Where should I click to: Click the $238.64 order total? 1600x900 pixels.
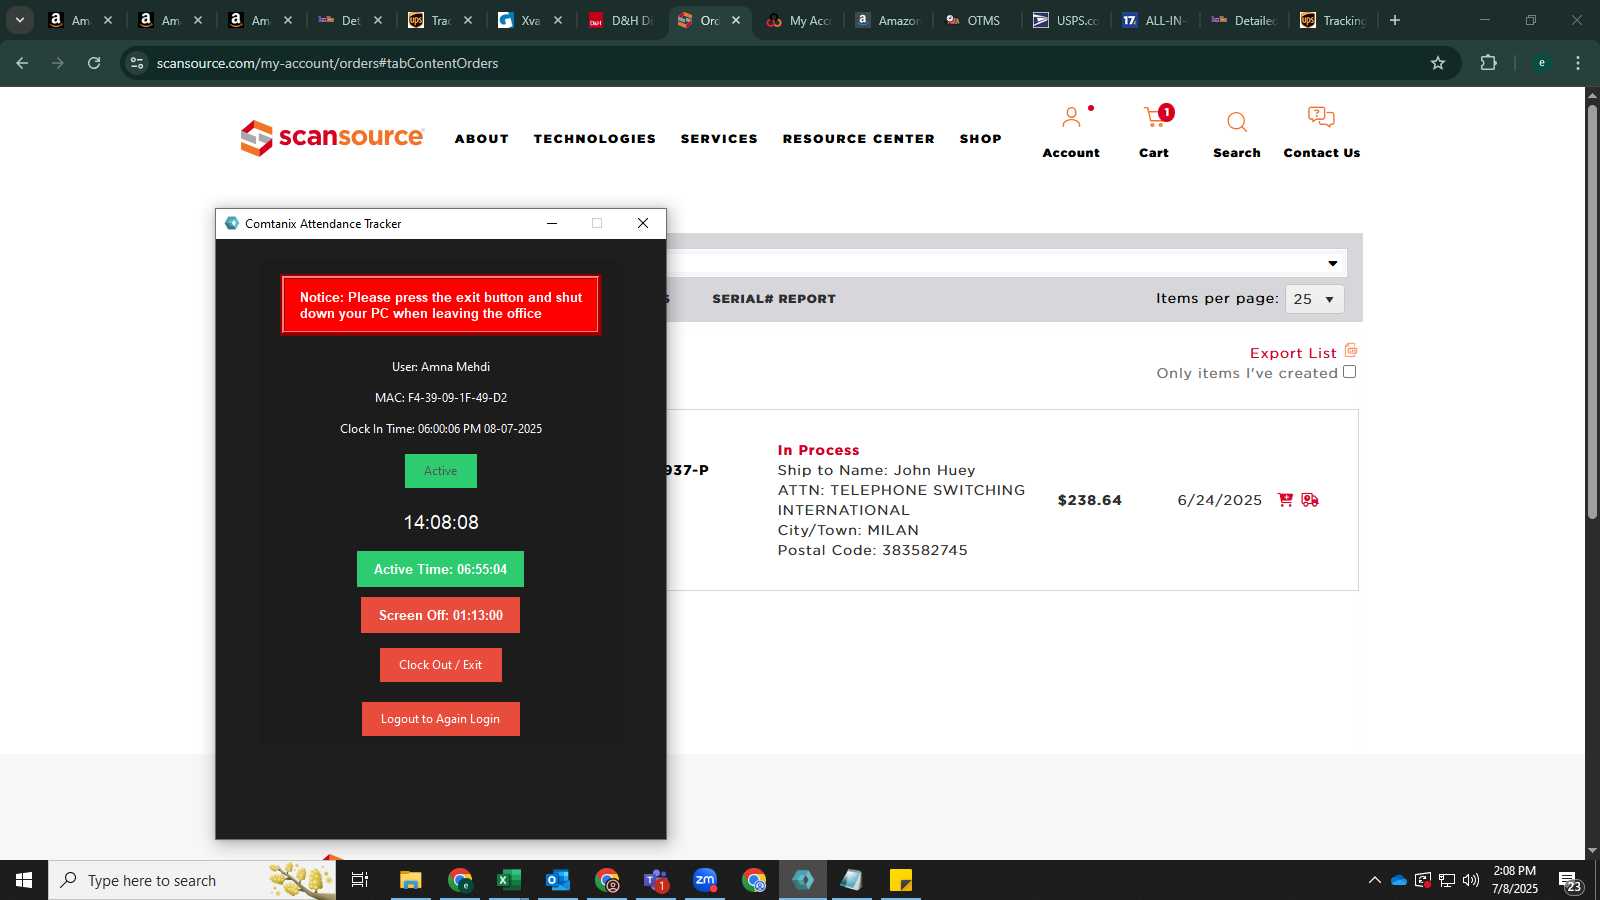1089,500
